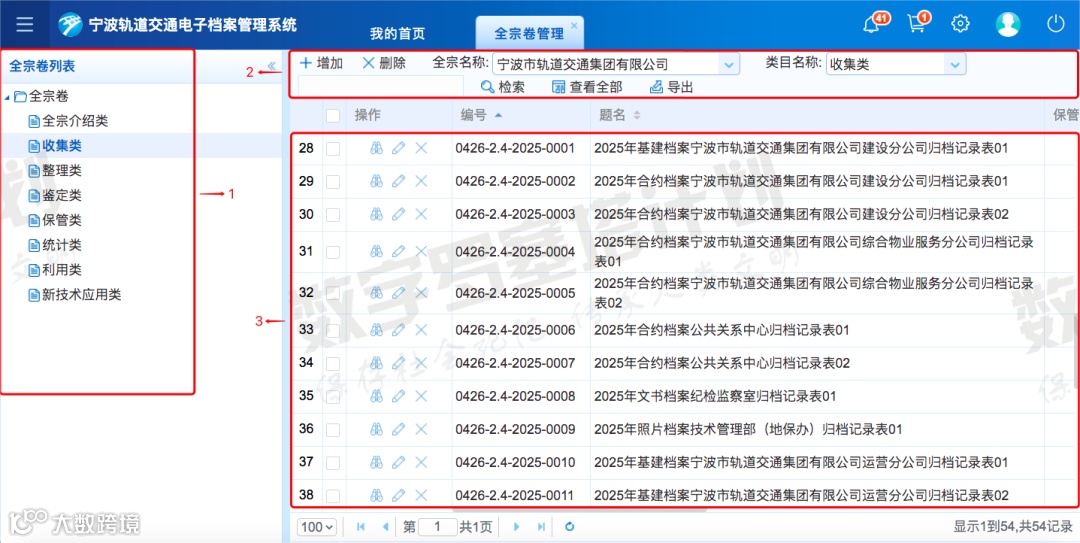Select 利用类 in the tree
The width and height of the screenshot is (1080, 543).
(62, 270)
